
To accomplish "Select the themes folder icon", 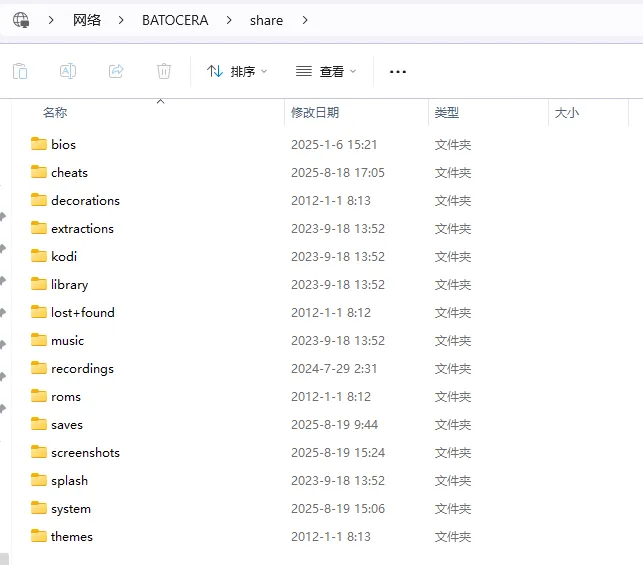I will 39,536.
